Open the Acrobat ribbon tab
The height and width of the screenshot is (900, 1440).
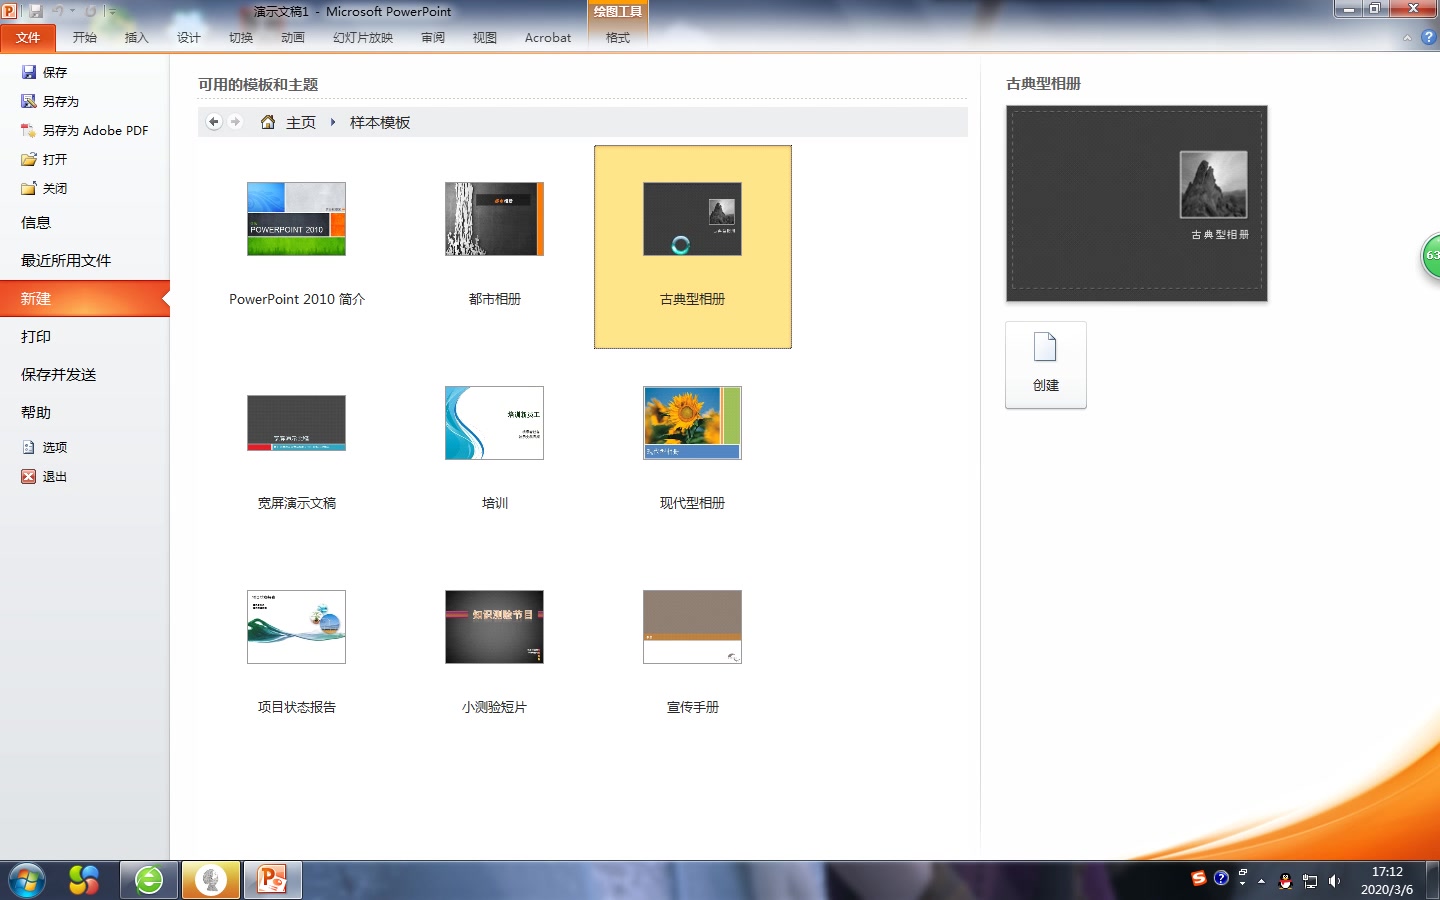548,38
